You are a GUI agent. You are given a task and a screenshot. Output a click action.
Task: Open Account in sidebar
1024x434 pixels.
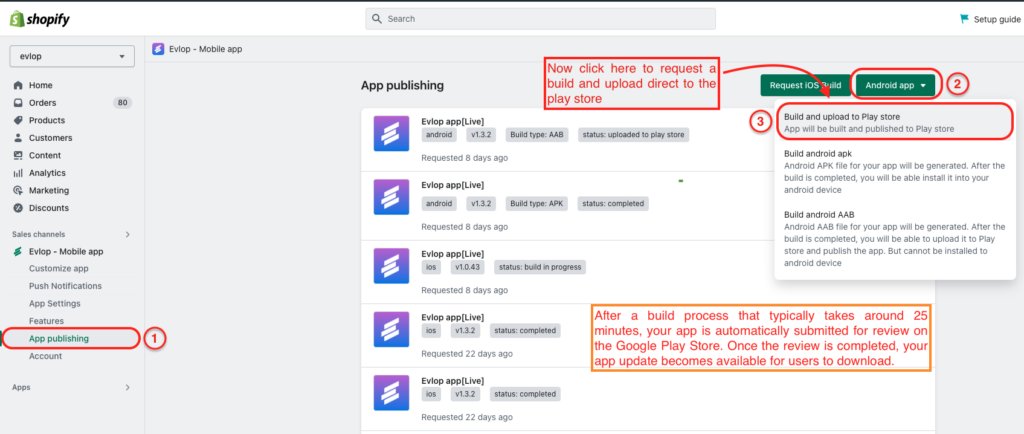[x=45, y=356]
